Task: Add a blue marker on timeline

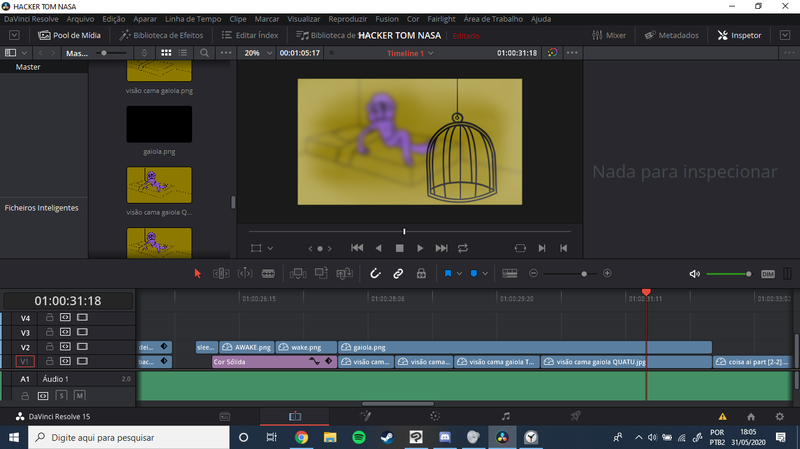Action: [473, 273]
